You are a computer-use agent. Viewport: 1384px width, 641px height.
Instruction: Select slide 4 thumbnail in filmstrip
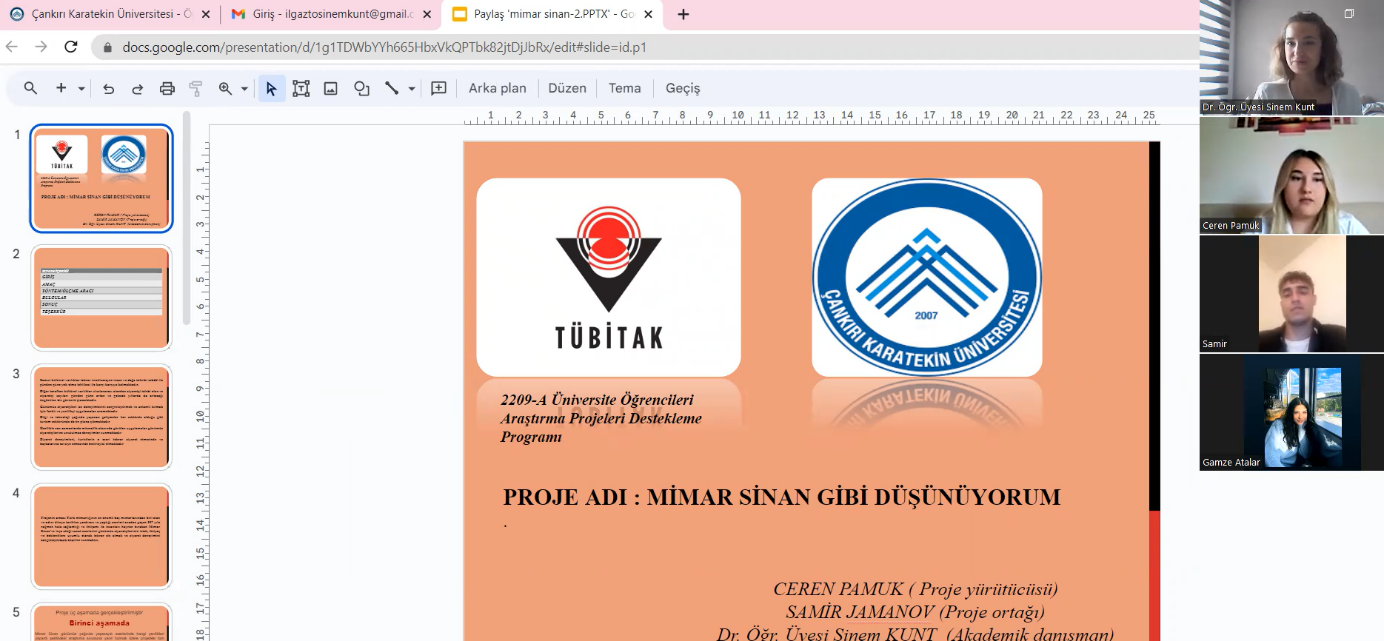pos(101,537)
